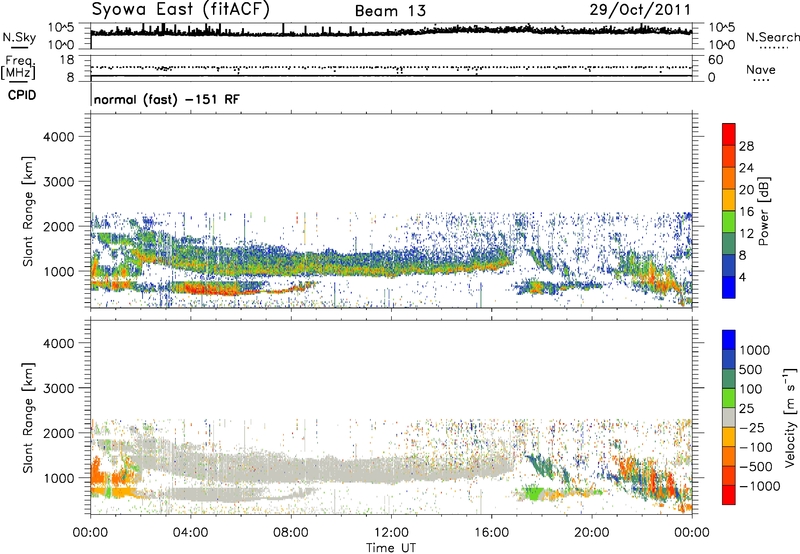
Task: Click the N.Sky noise trace strip
Action: (x=391, y=36)
